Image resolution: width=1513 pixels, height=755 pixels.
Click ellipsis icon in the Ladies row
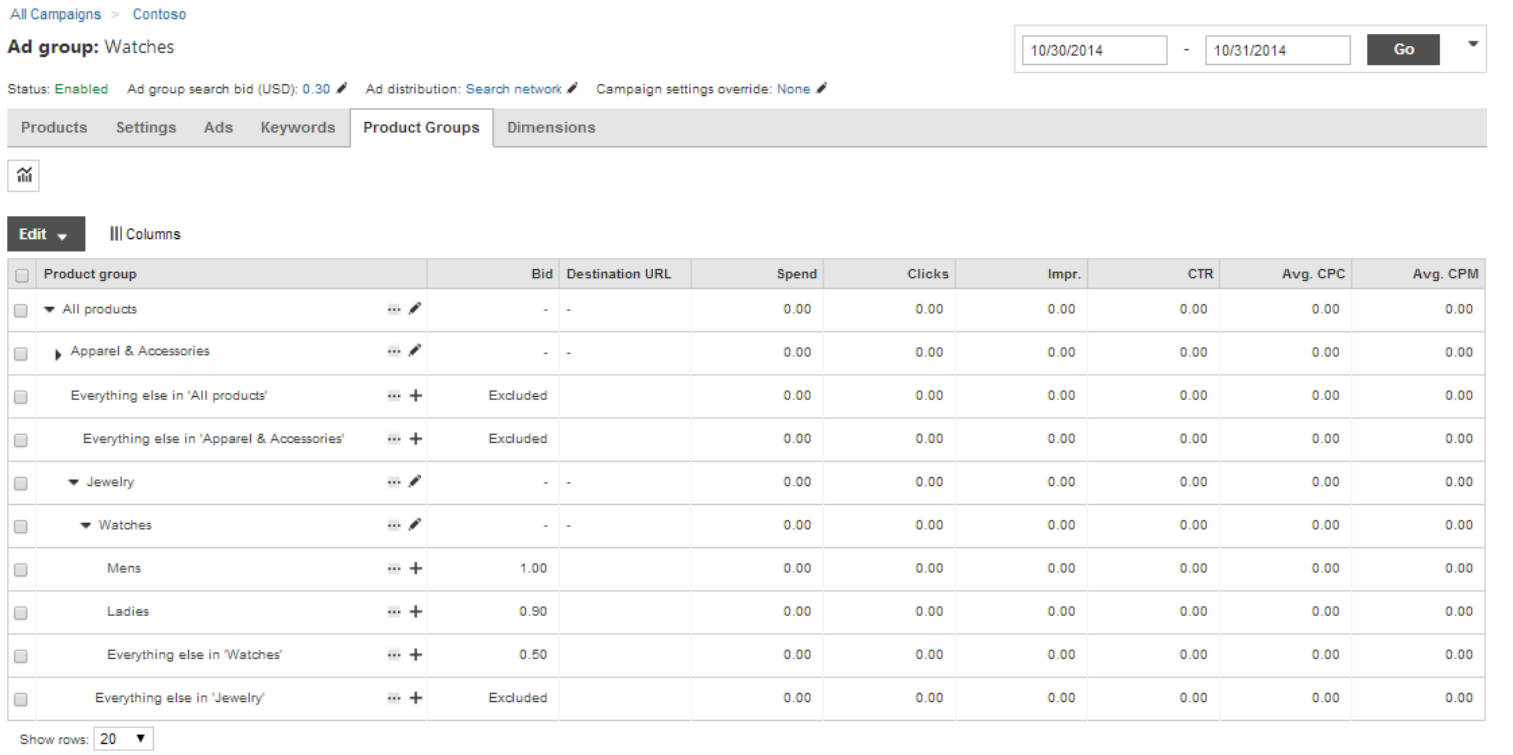tap(394, 612)
